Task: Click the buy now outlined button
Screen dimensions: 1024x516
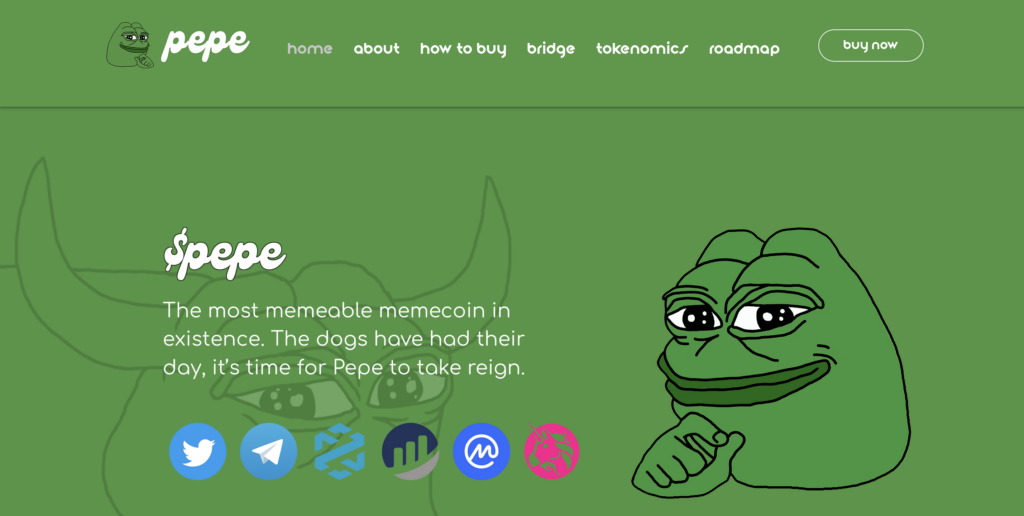Action: (871, 45)
